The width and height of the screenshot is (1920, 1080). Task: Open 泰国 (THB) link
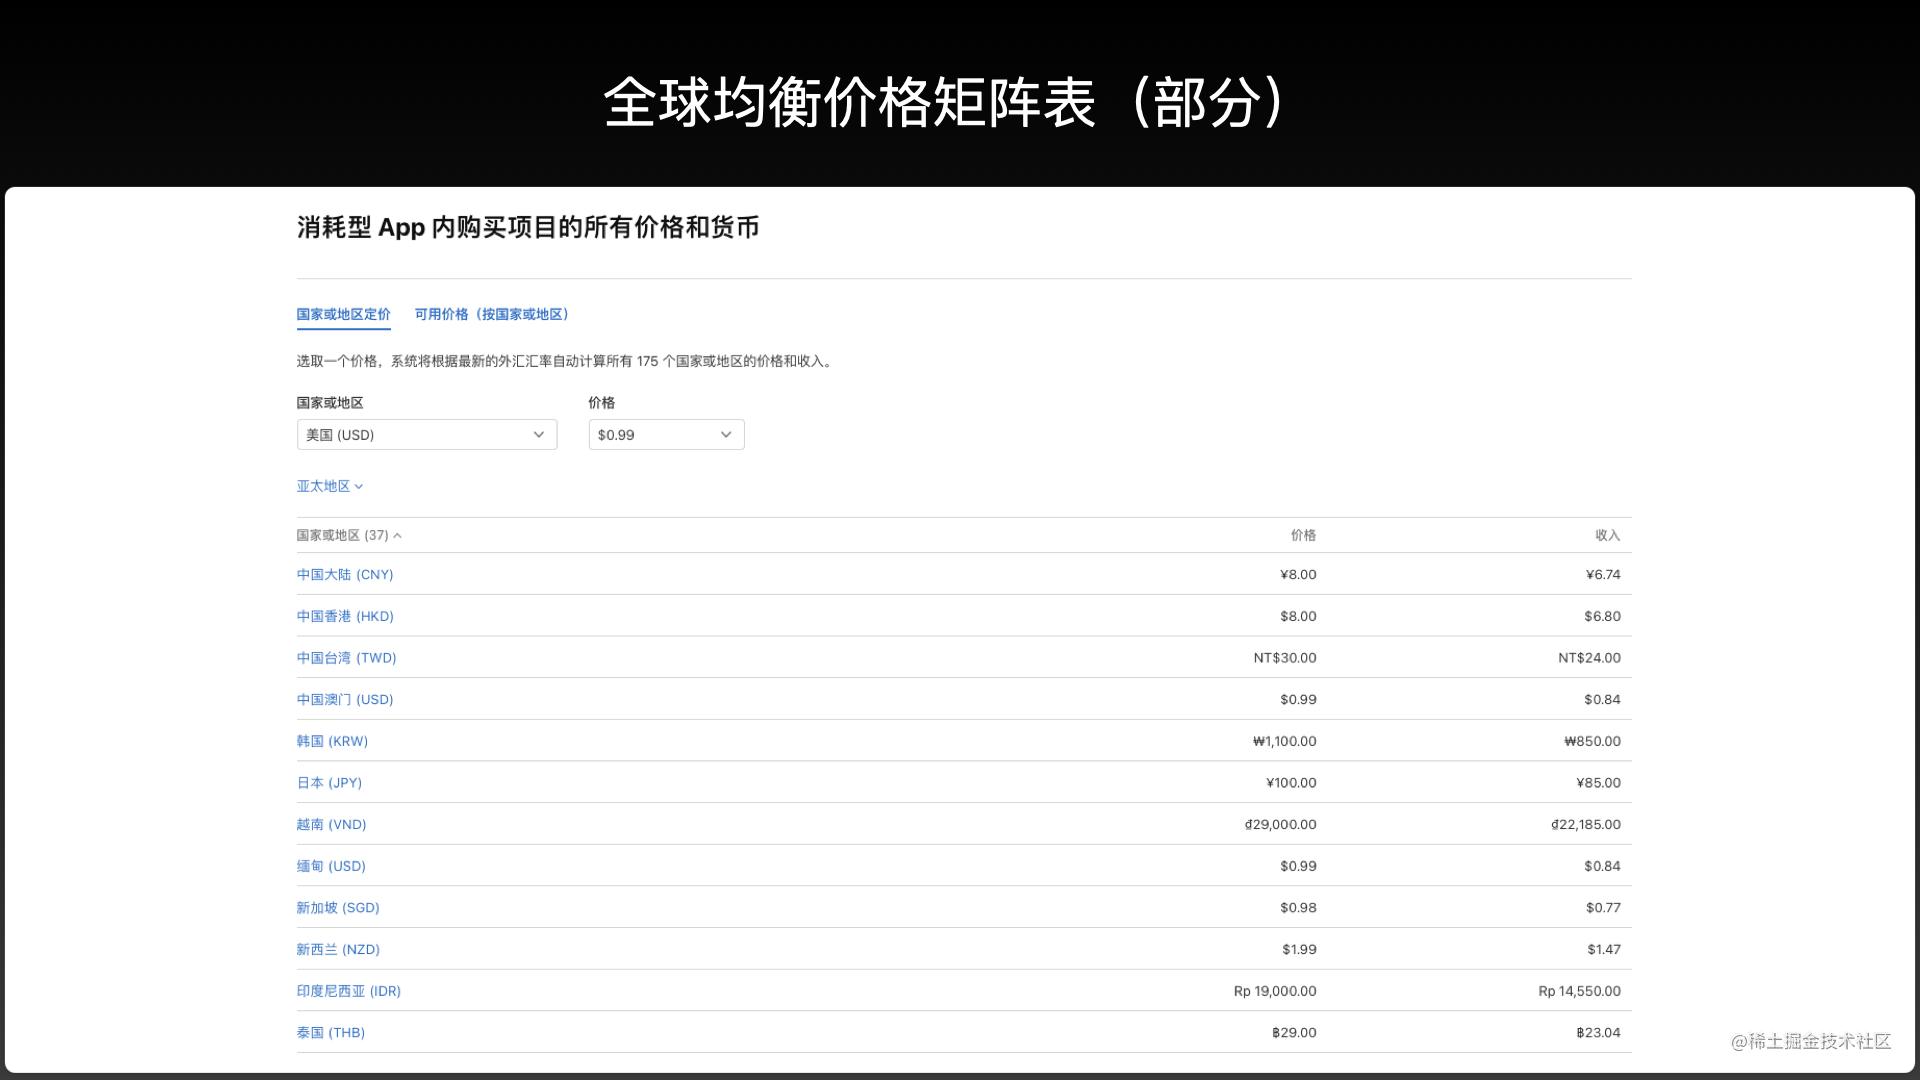point(330,1033)
